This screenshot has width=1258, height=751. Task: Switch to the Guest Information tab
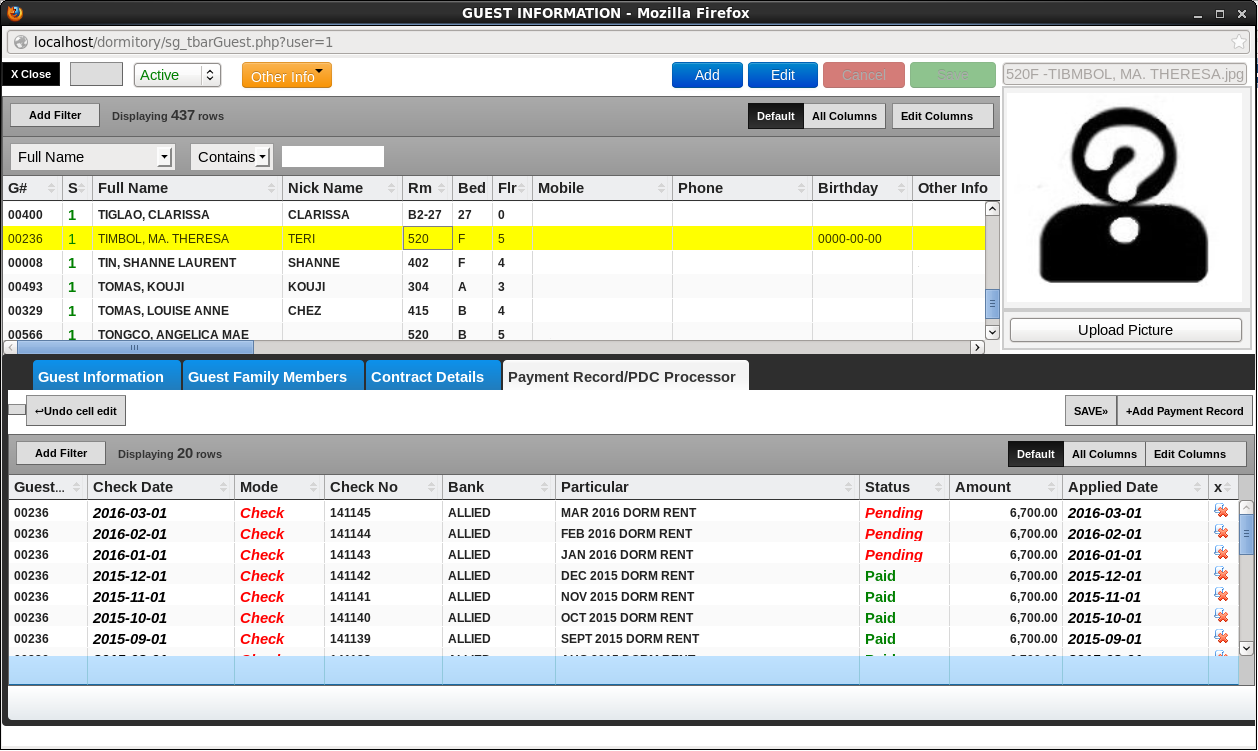coord(101,377)
